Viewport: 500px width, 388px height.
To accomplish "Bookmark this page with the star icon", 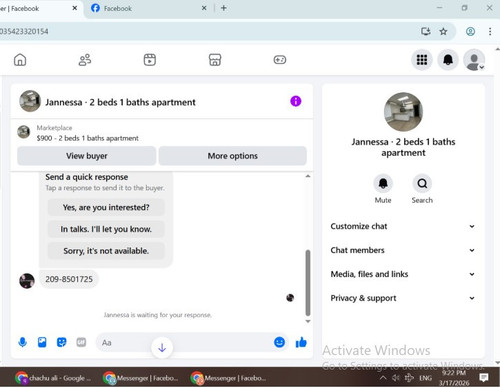I will [x=443, y=31].
